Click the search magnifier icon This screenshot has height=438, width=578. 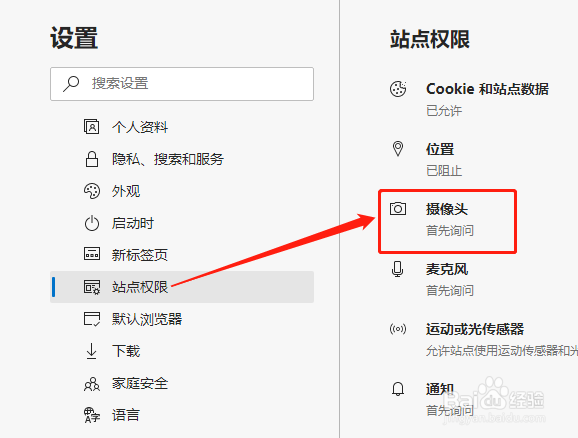click(71, 84)
